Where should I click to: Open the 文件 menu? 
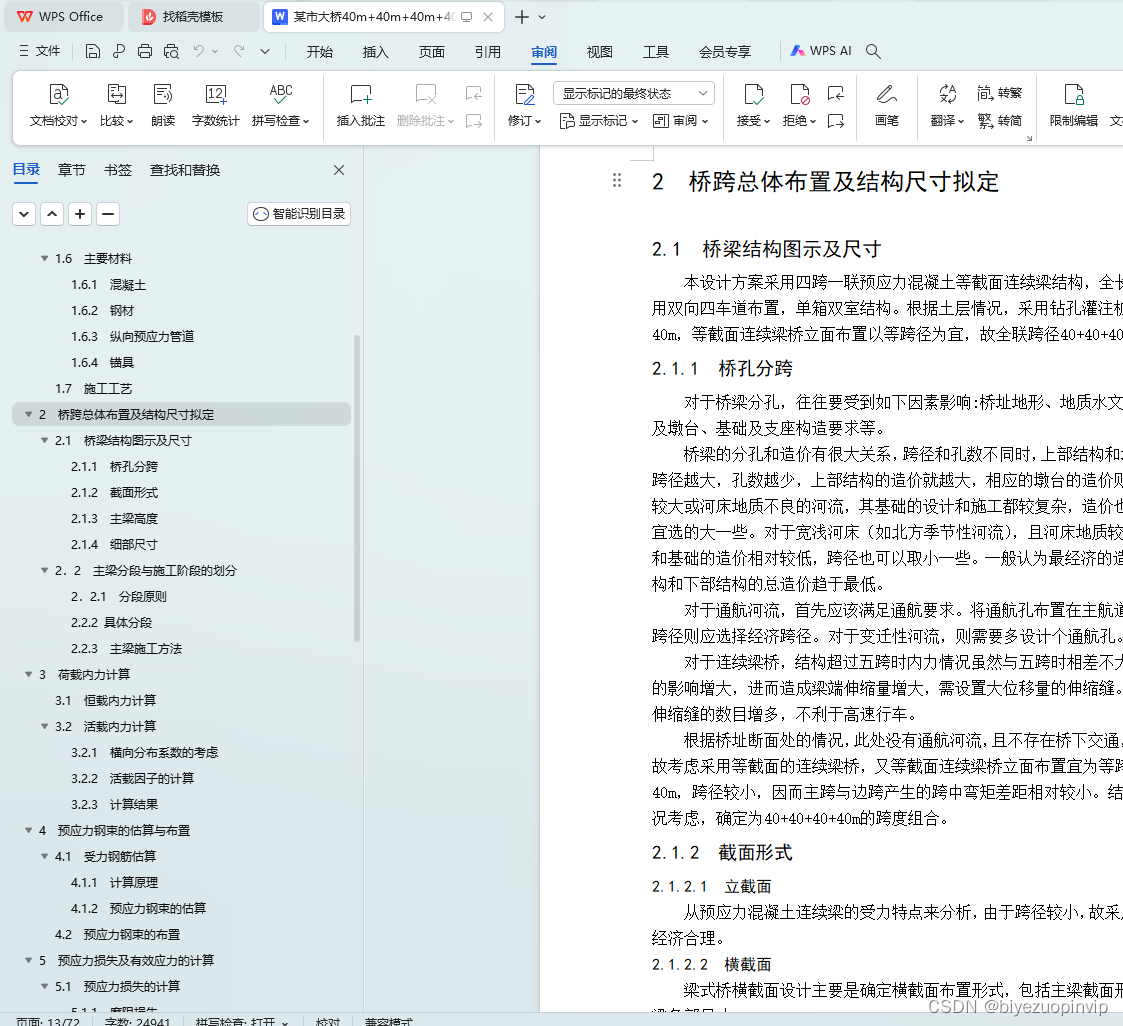(39, 51)
